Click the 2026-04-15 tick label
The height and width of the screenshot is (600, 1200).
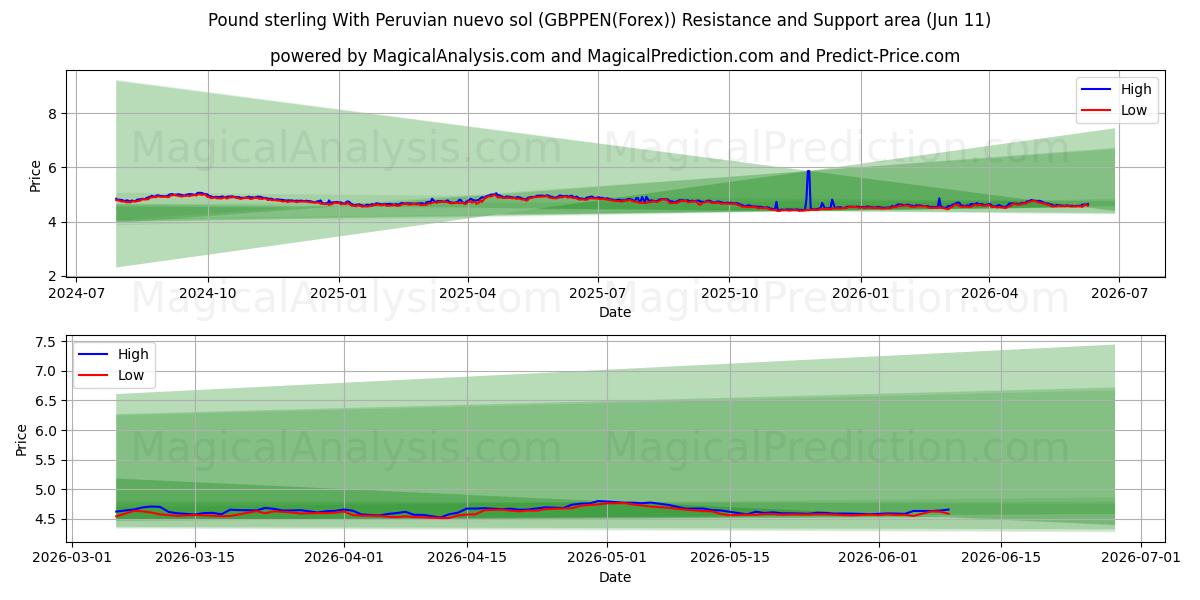[x=466, y=558]
